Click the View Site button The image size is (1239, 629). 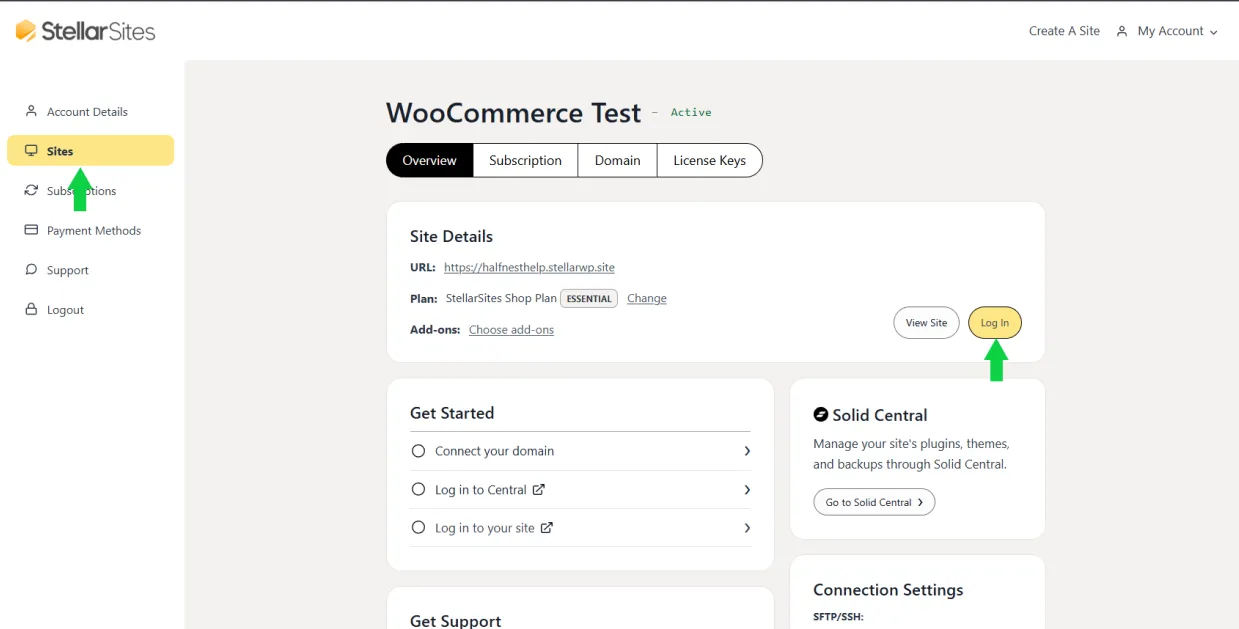tap(925, 322)
